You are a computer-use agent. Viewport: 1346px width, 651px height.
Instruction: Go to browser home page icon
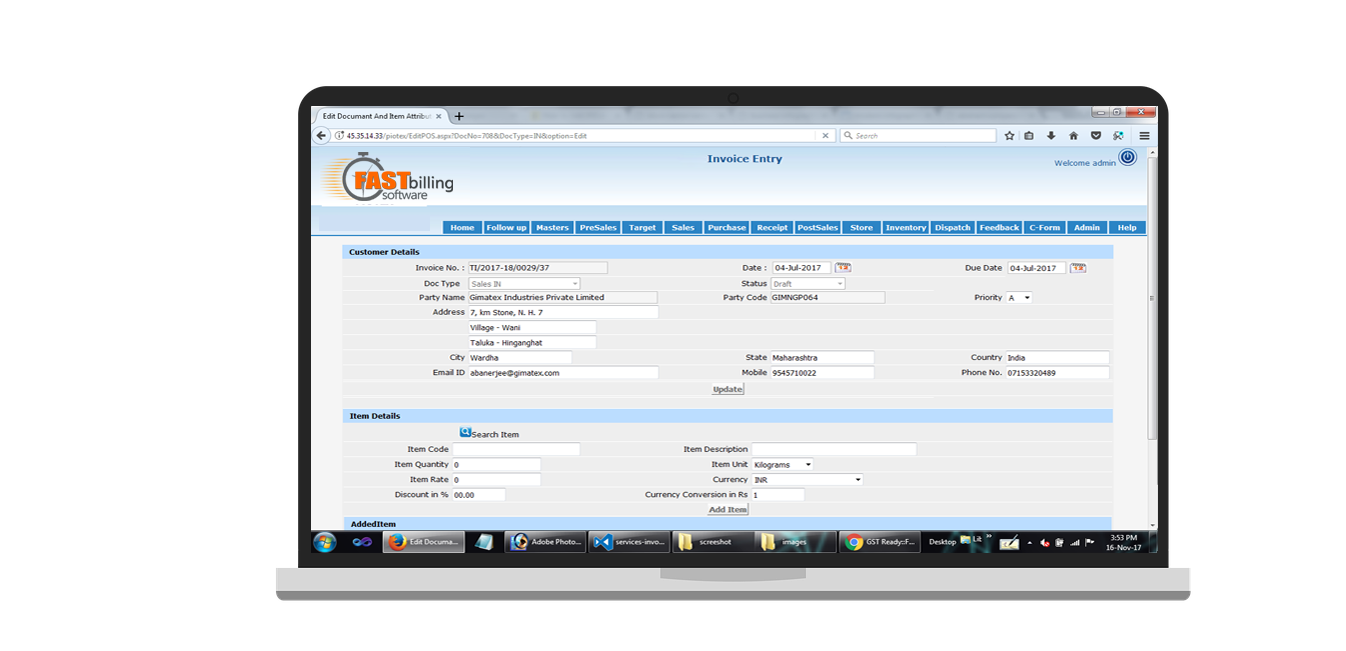coord(1073,136)
